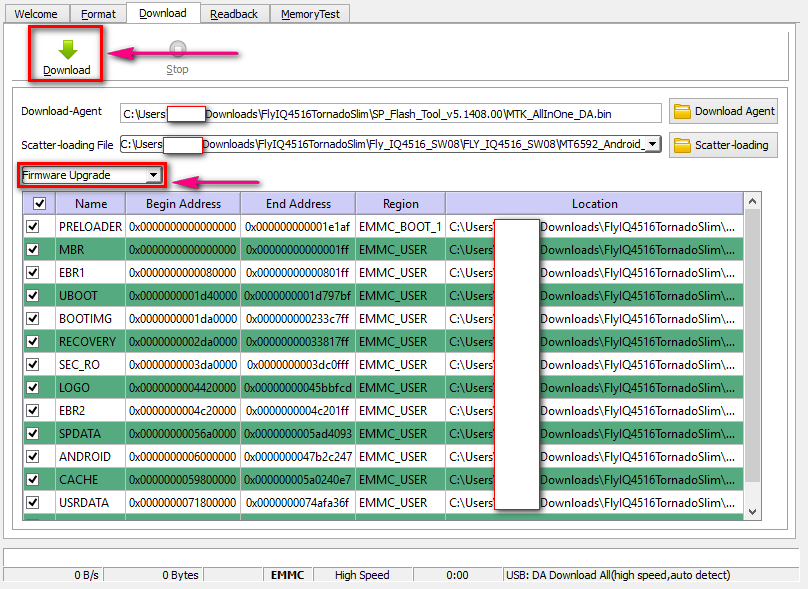Click the green Download arrow icon
The image size is (808, 589).
[67, 49]
